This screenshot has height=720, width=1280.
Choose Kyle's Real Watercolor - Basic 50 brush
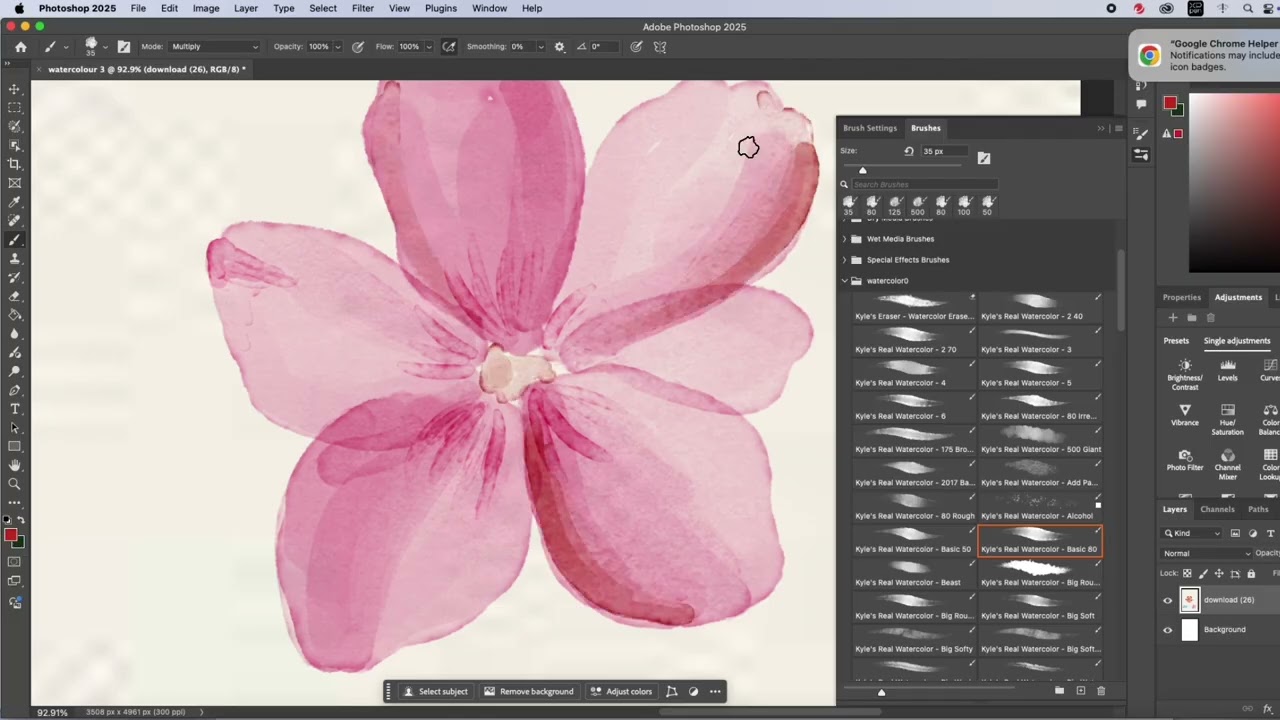[913, 541]
